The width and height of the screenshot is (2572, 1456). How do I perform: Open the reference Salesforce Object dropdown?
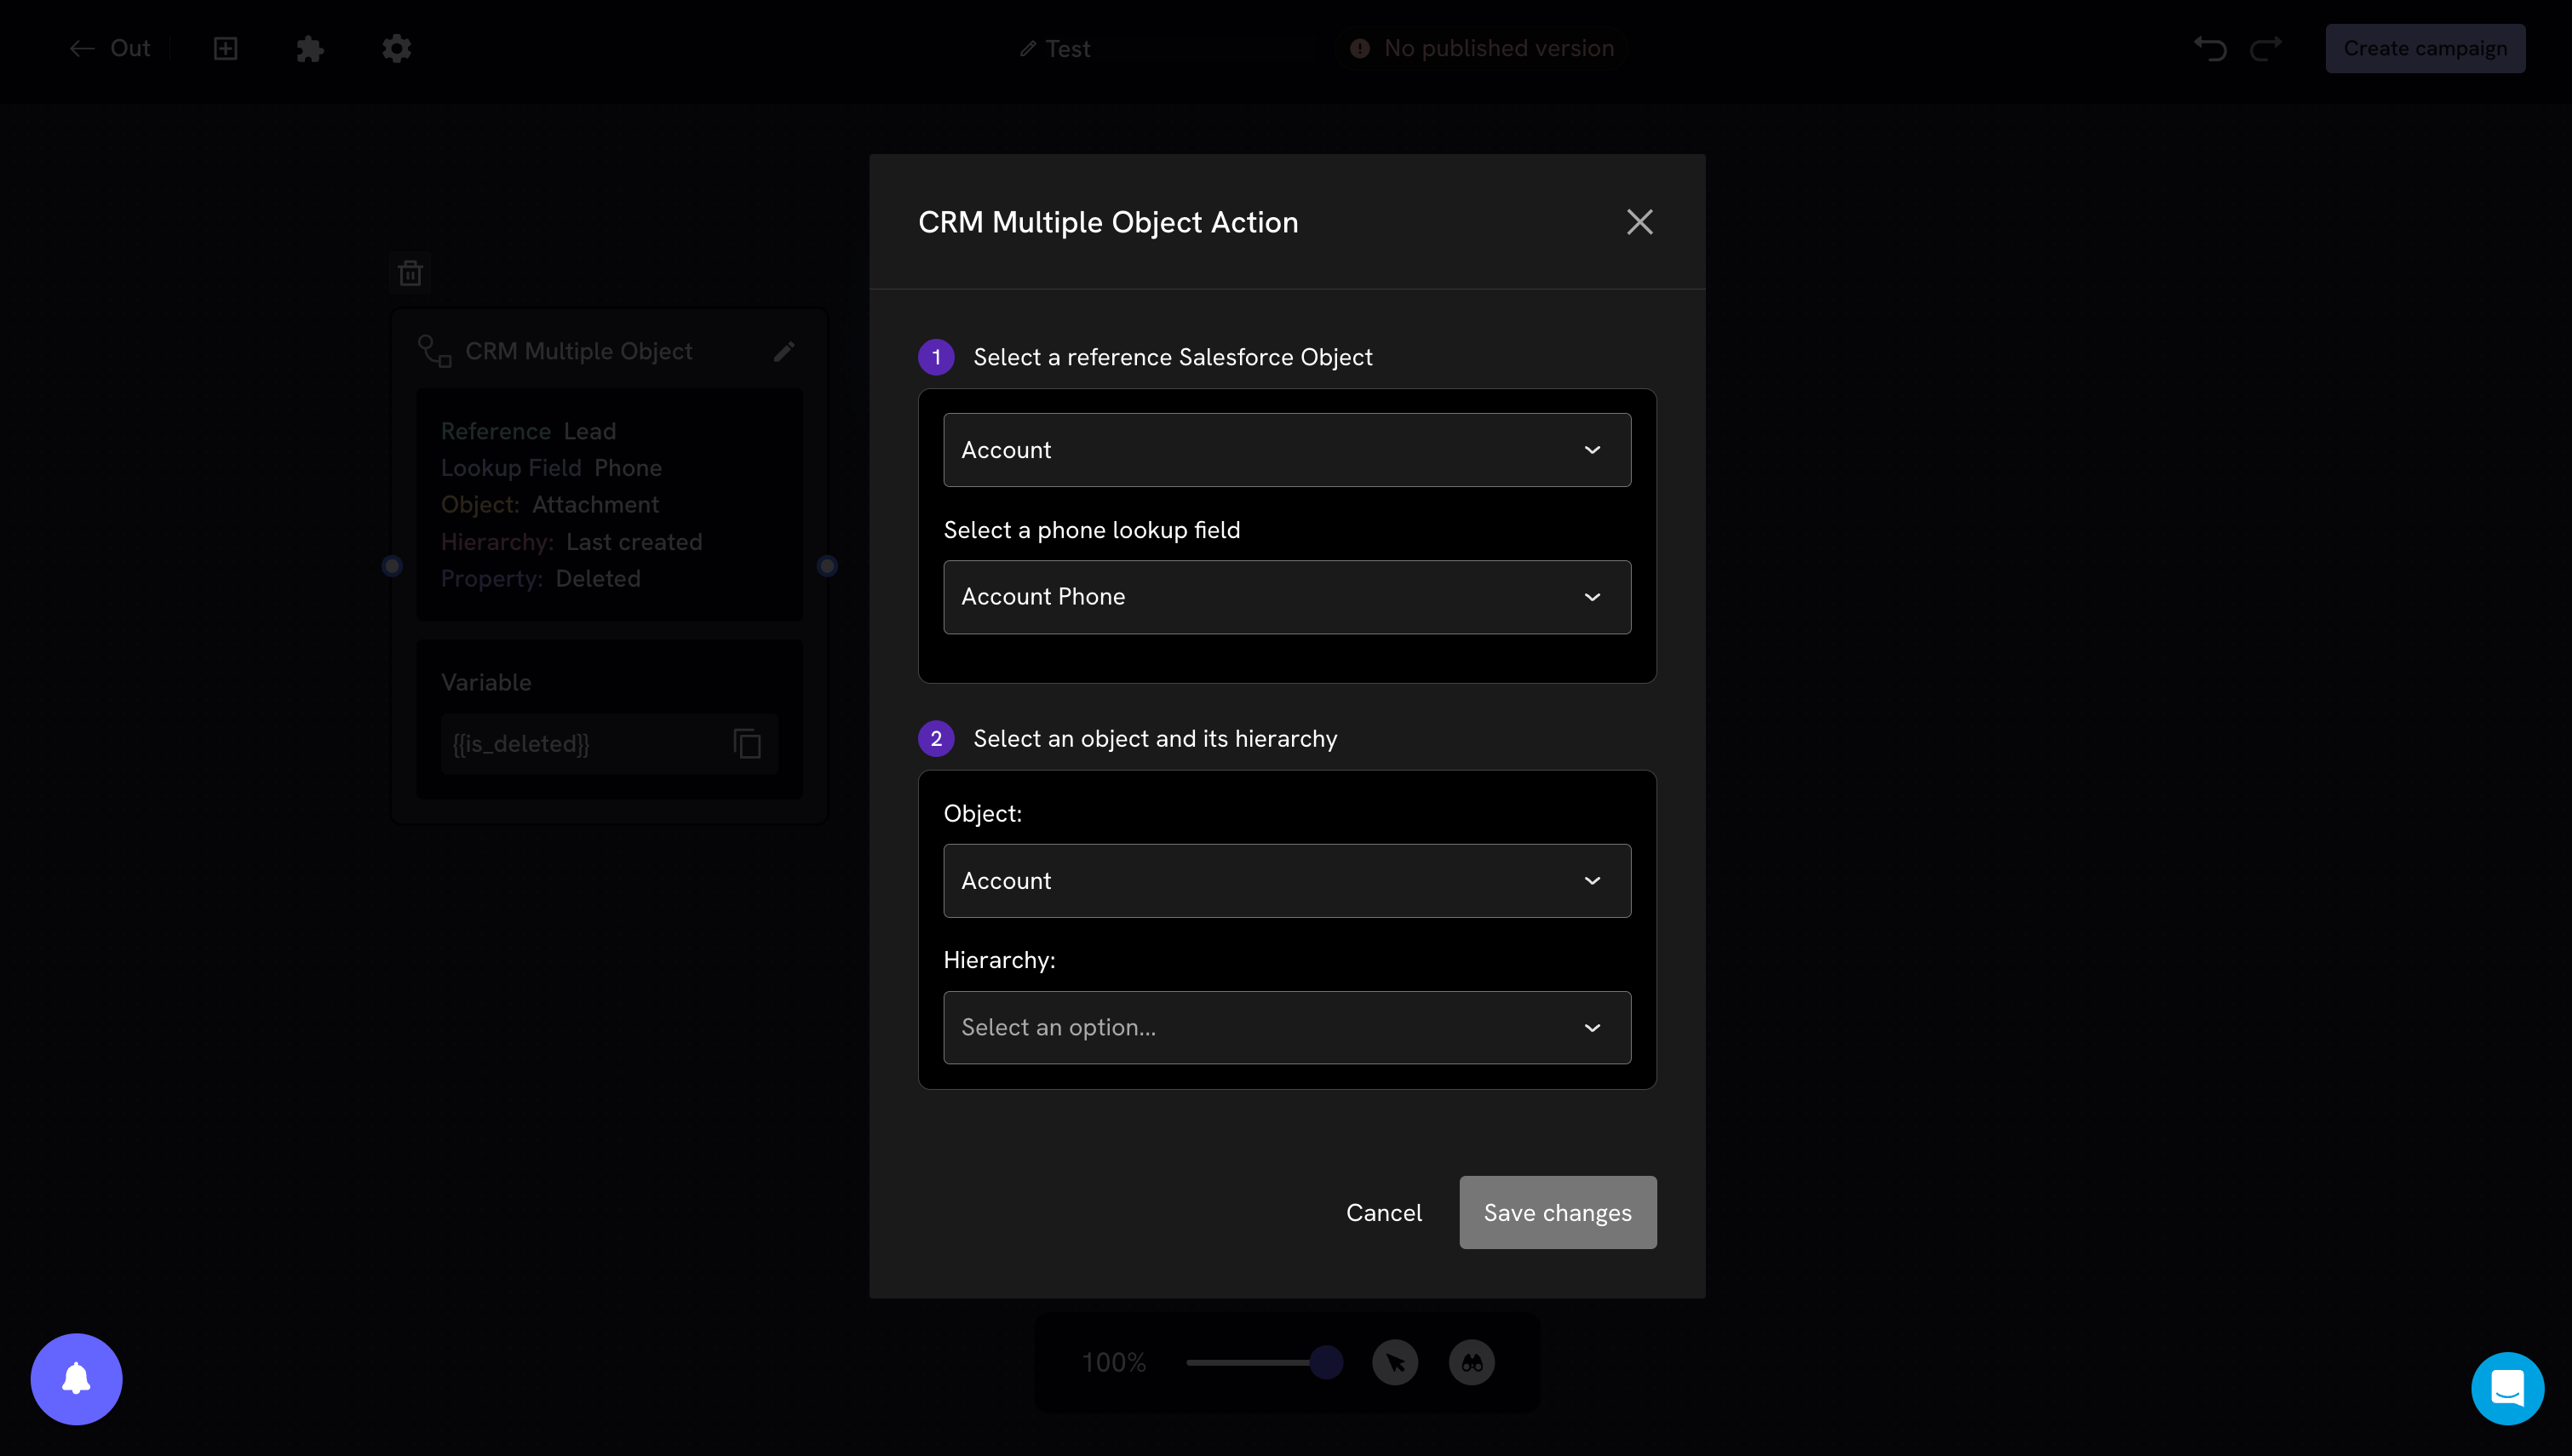pos(1287,450)
